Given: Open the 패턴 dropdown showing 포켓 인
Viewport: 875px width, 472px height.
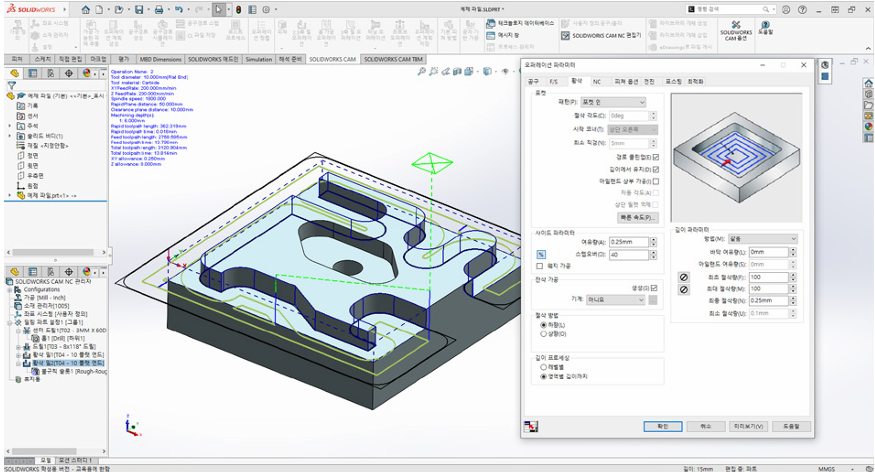Looking at the screenshot, I should (x=614, y=102).
